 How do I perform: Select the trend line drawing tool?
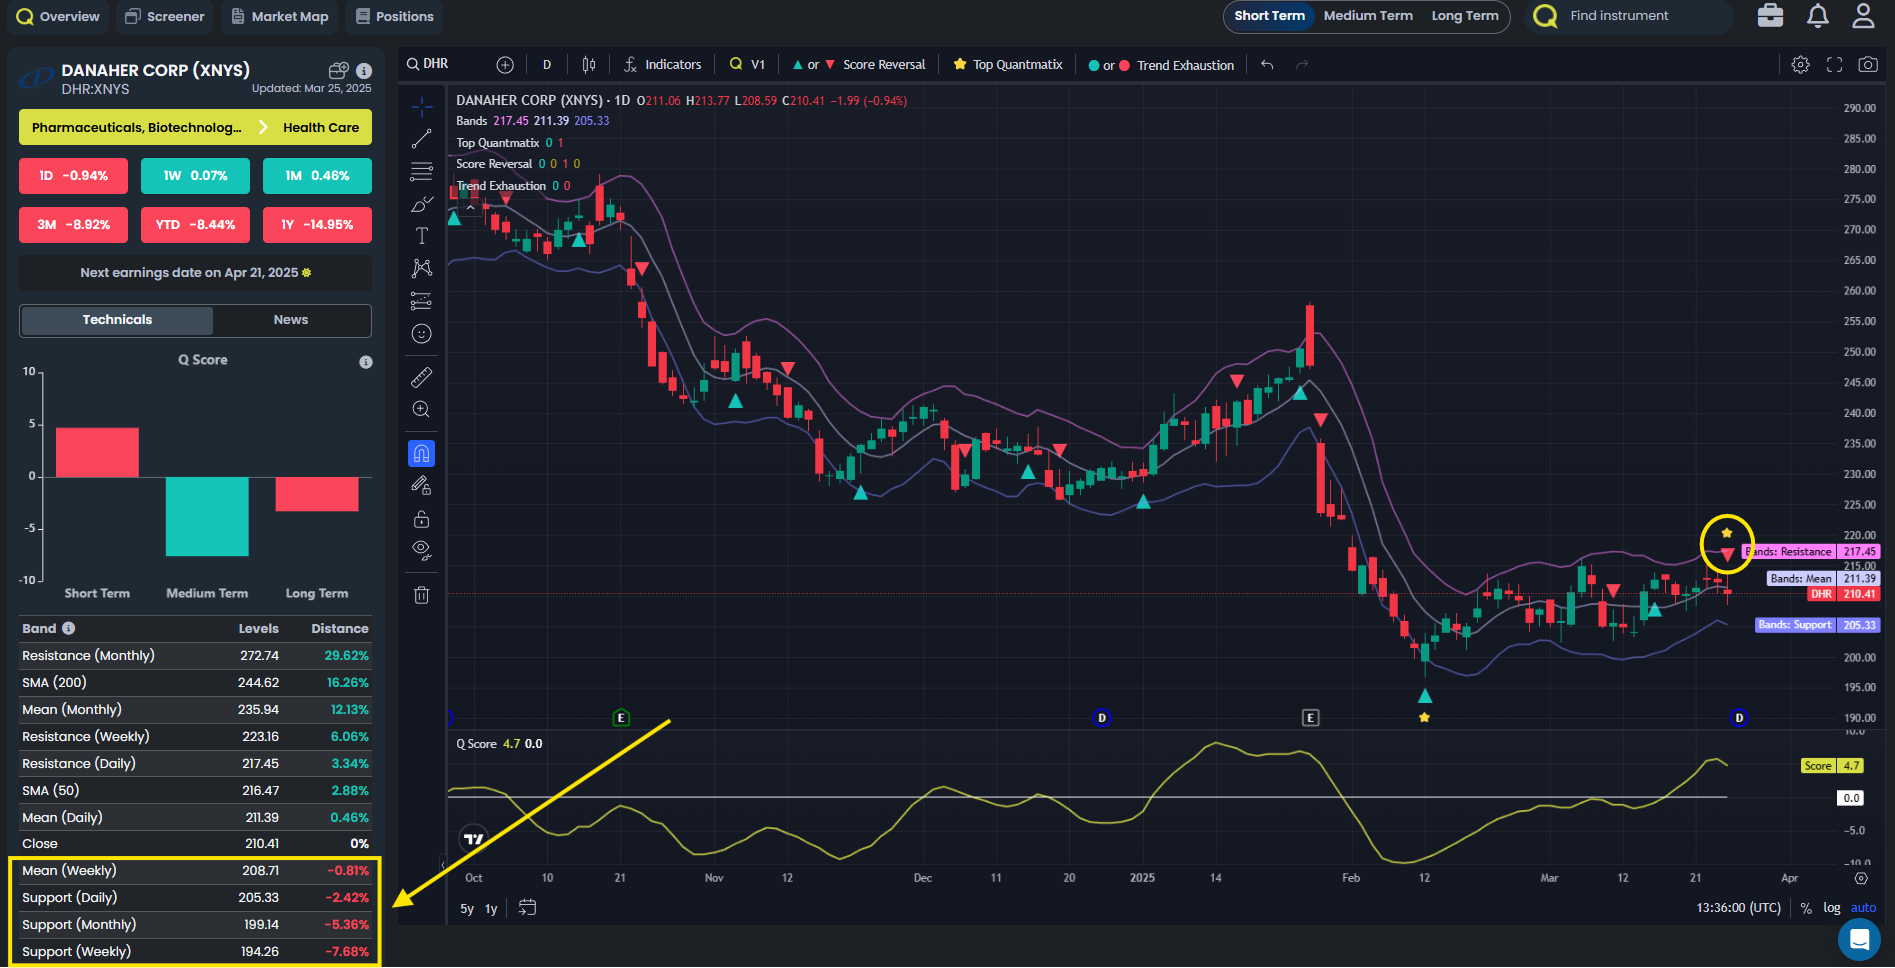click(x=422, y=139)
